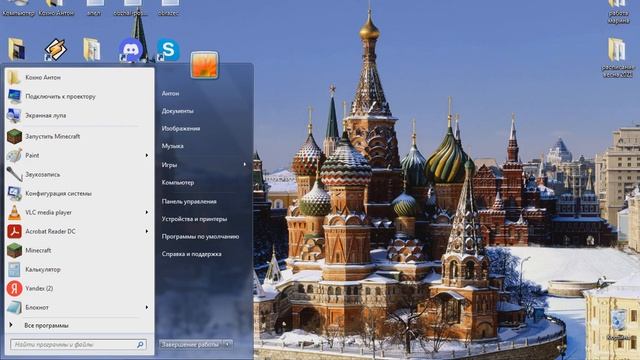
Task: Open Панель управления
Action: (189, 201)
